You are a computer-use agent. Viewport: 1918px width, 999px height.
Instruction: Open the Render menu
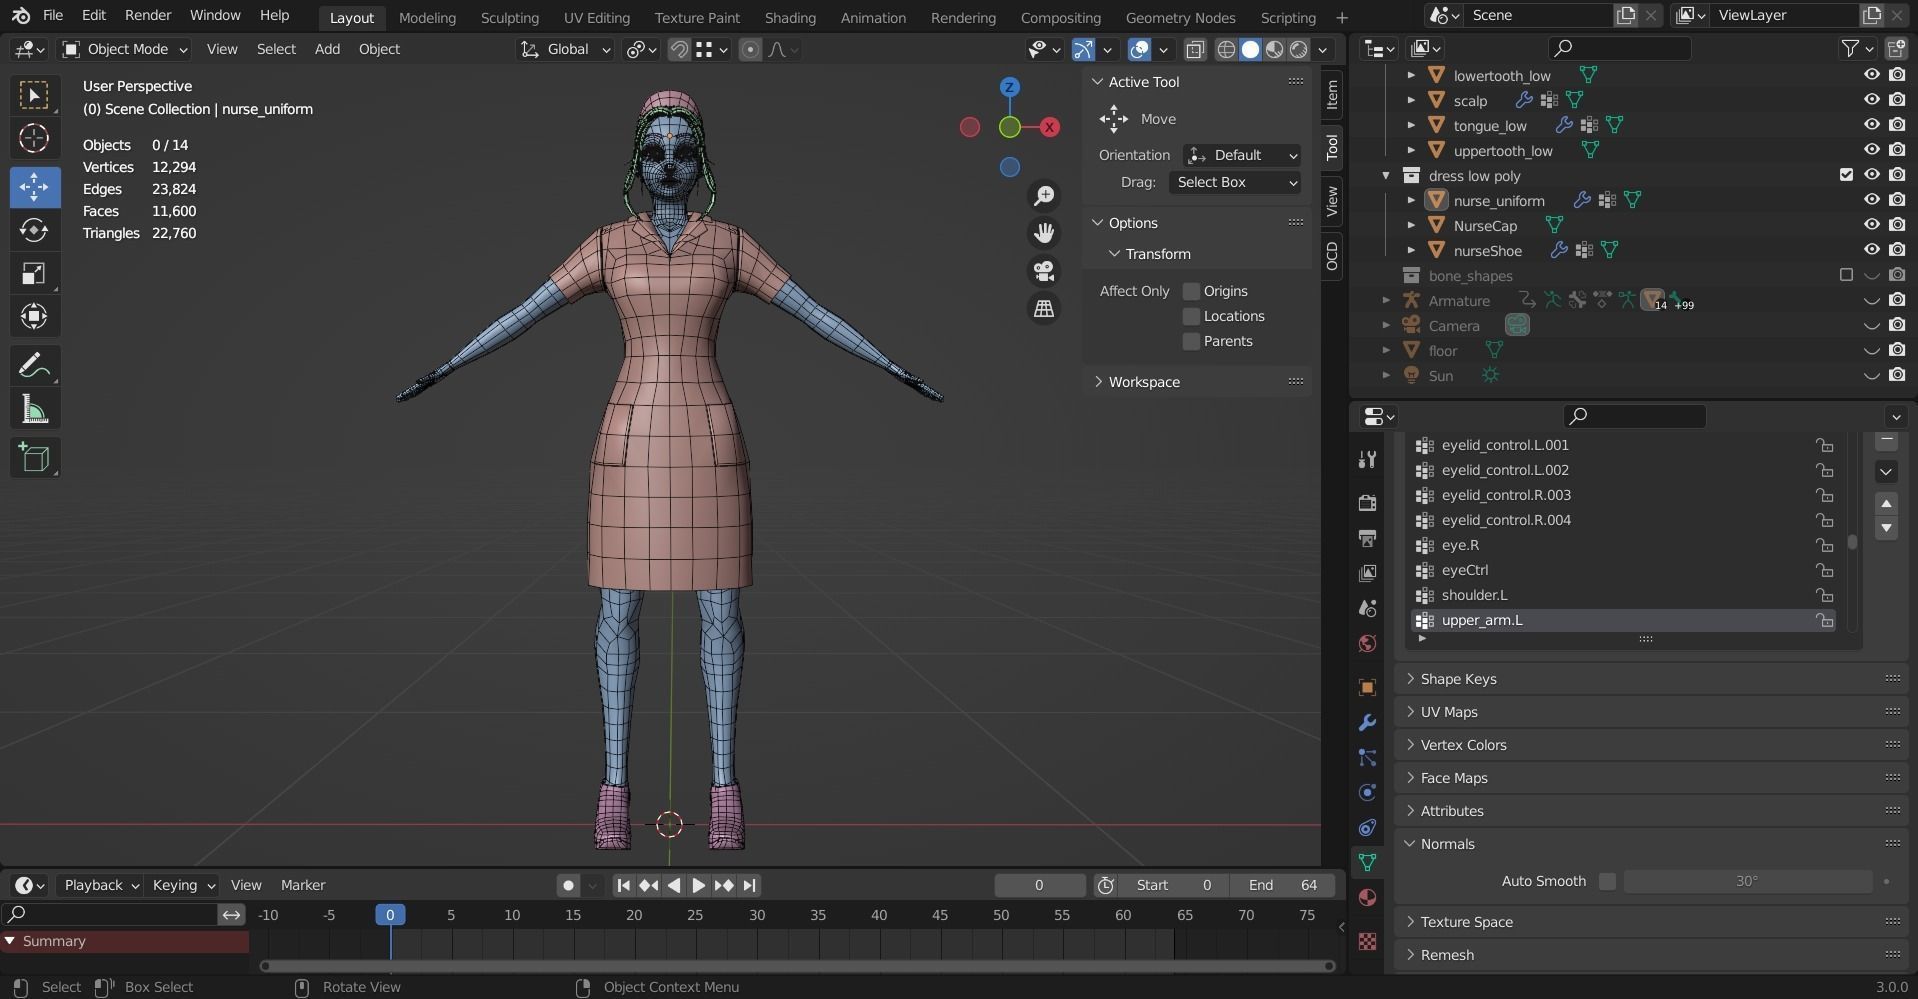(148, 16)
